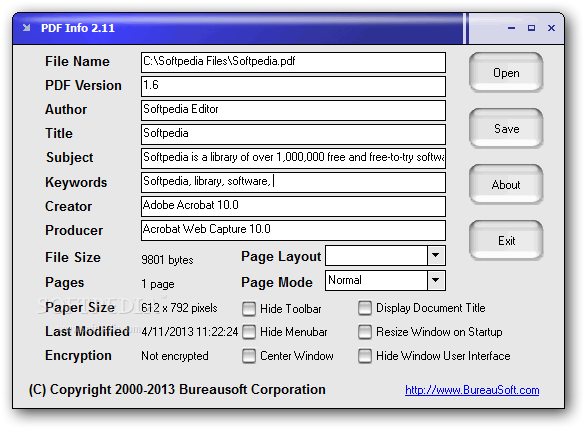
Task: Click the 'Not encrypted' encryption status
Action: pyautogui.click(x=175, y=356)
